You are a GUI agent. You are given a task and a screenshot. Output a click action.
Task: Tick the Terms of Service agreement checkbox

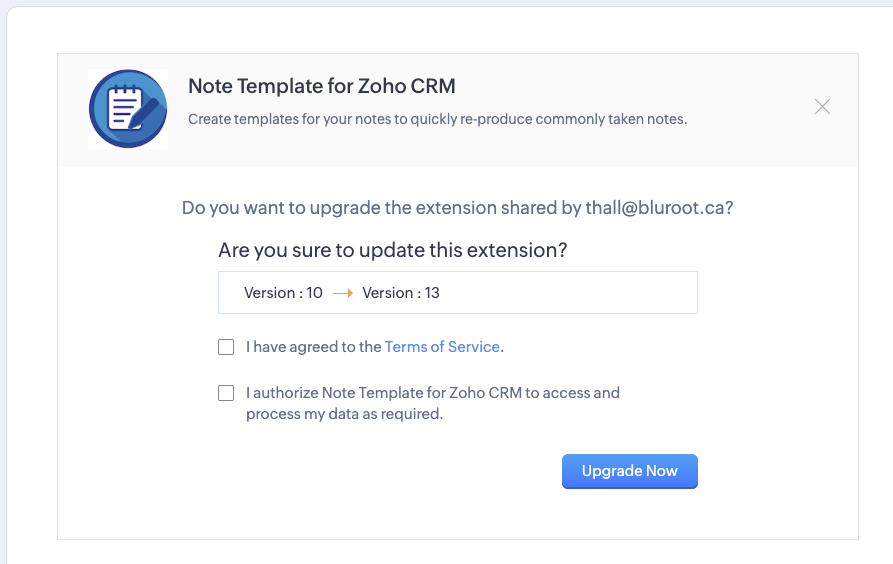(226, 347)
